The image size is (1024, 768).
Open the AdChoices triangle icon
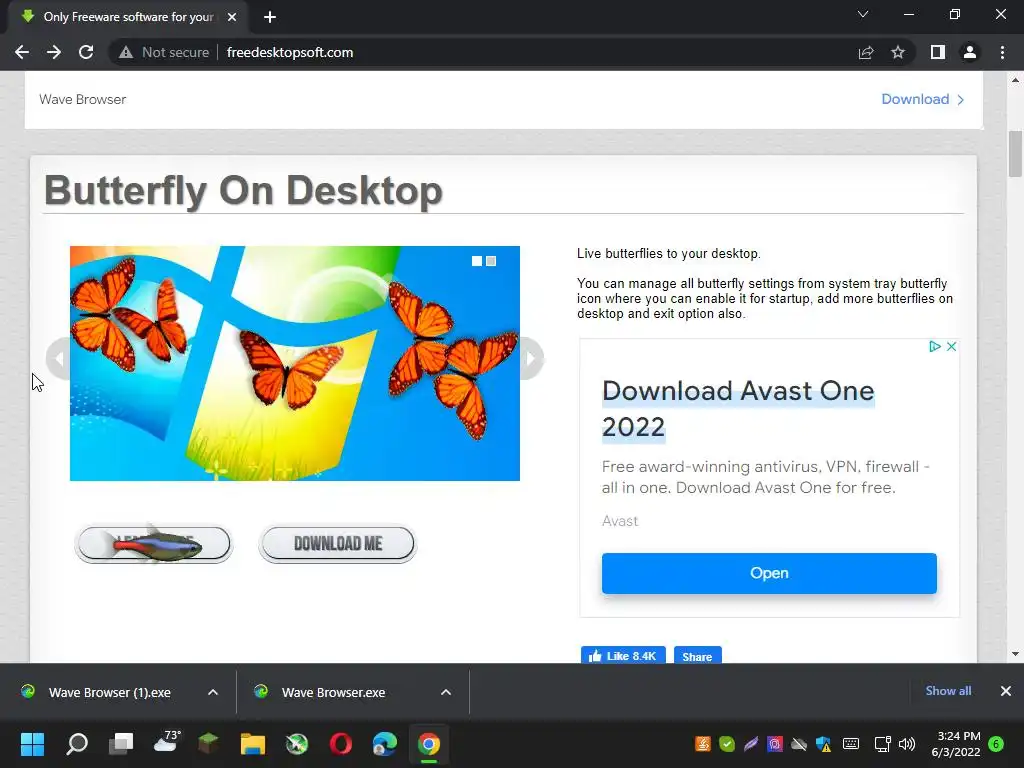pyautogui.click(x=935, y=346)
